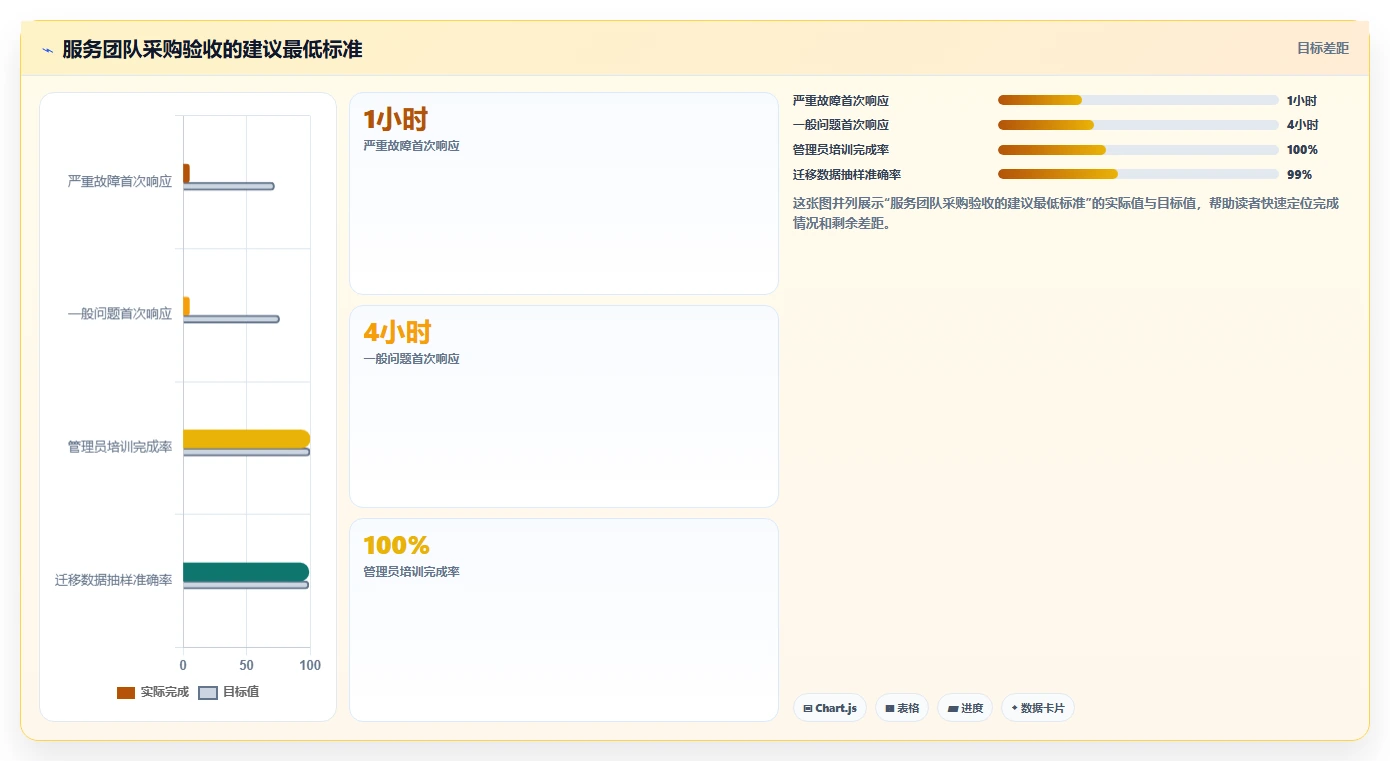This screenshot has height=761, width=1390.
Task: Open the 4小时 data card
Action: click(x=564, y=407)
